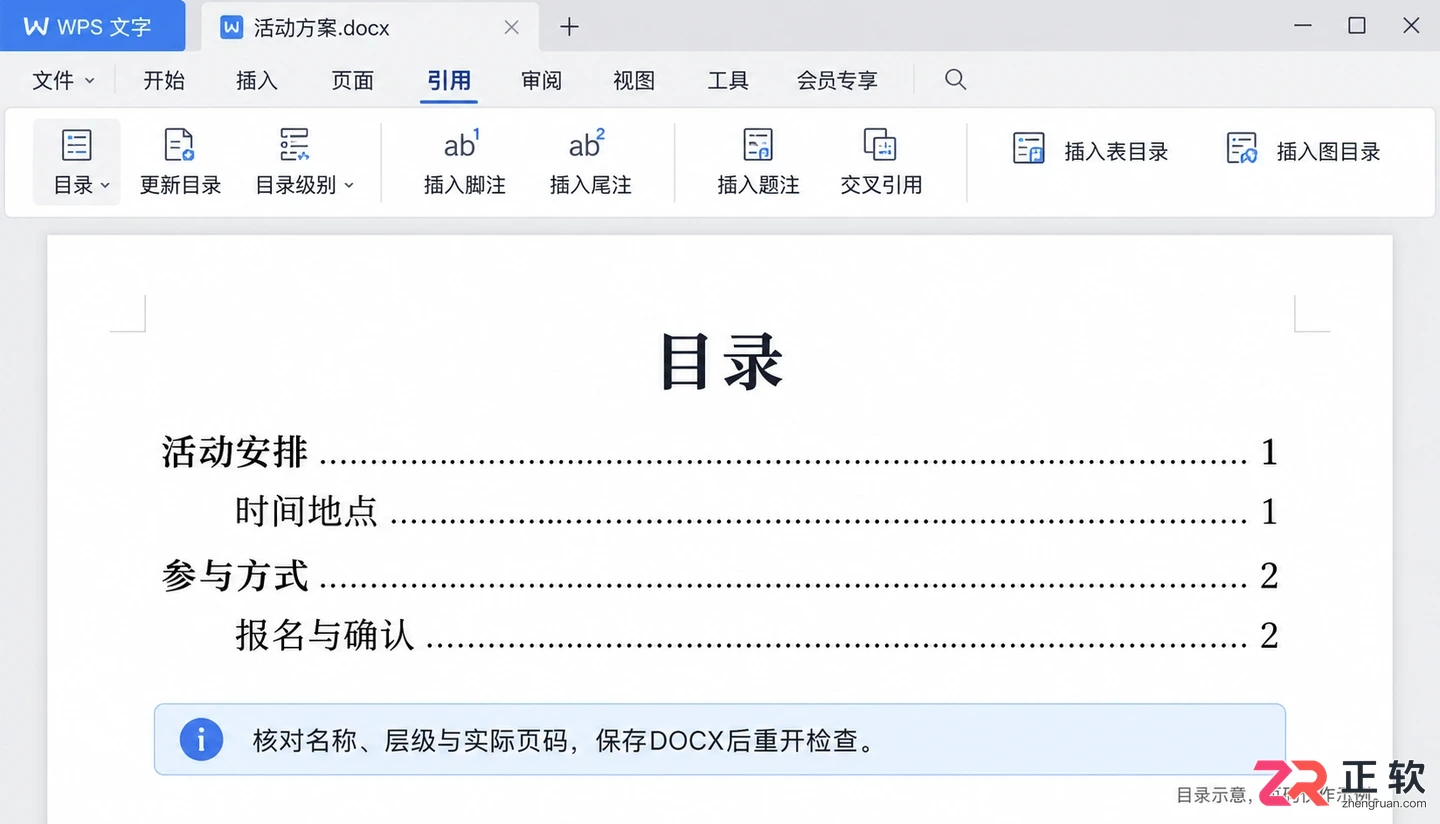The height and width of the screenshot is (824, 1440).
Task: Switch to the 插入 tab
Action: pos(257,81)
